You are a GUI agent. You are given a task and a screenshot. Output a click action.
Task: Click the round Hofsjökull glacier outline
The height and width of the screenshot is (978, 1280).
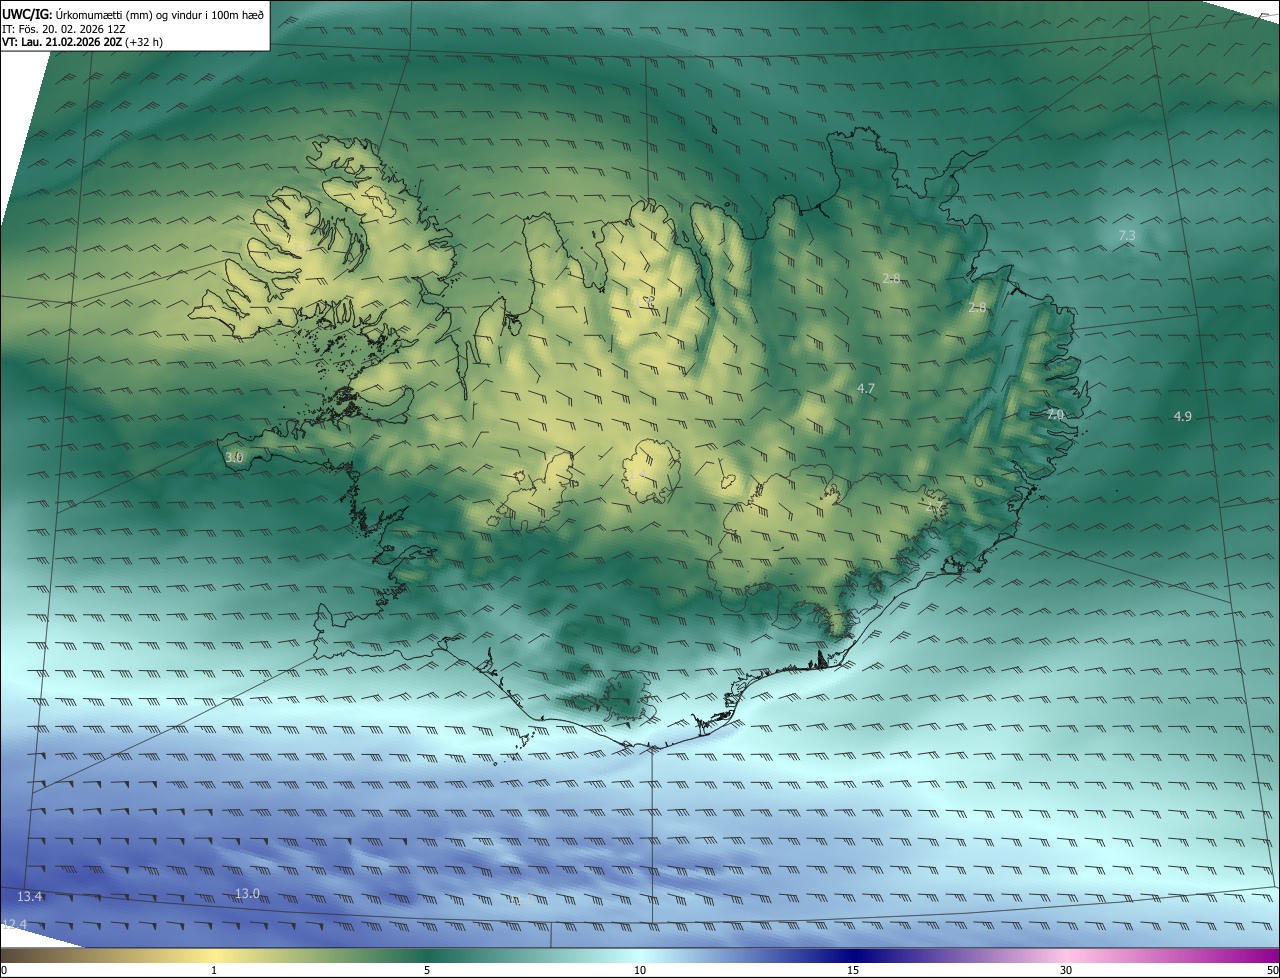(651, 471)
